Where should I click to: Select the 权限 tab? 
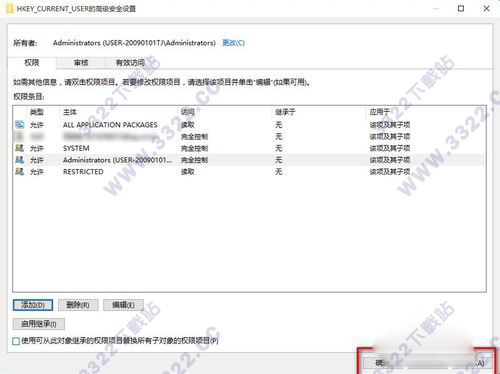point(32,63)
